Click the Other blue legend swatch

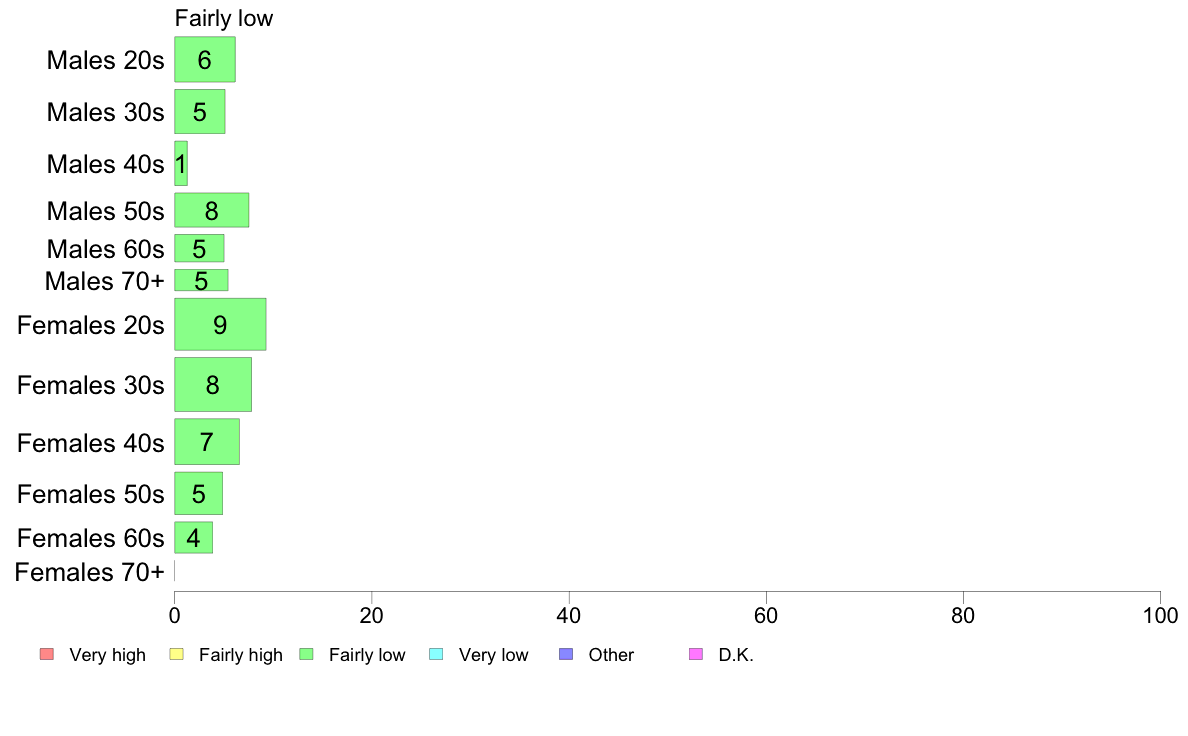(566, 654)
